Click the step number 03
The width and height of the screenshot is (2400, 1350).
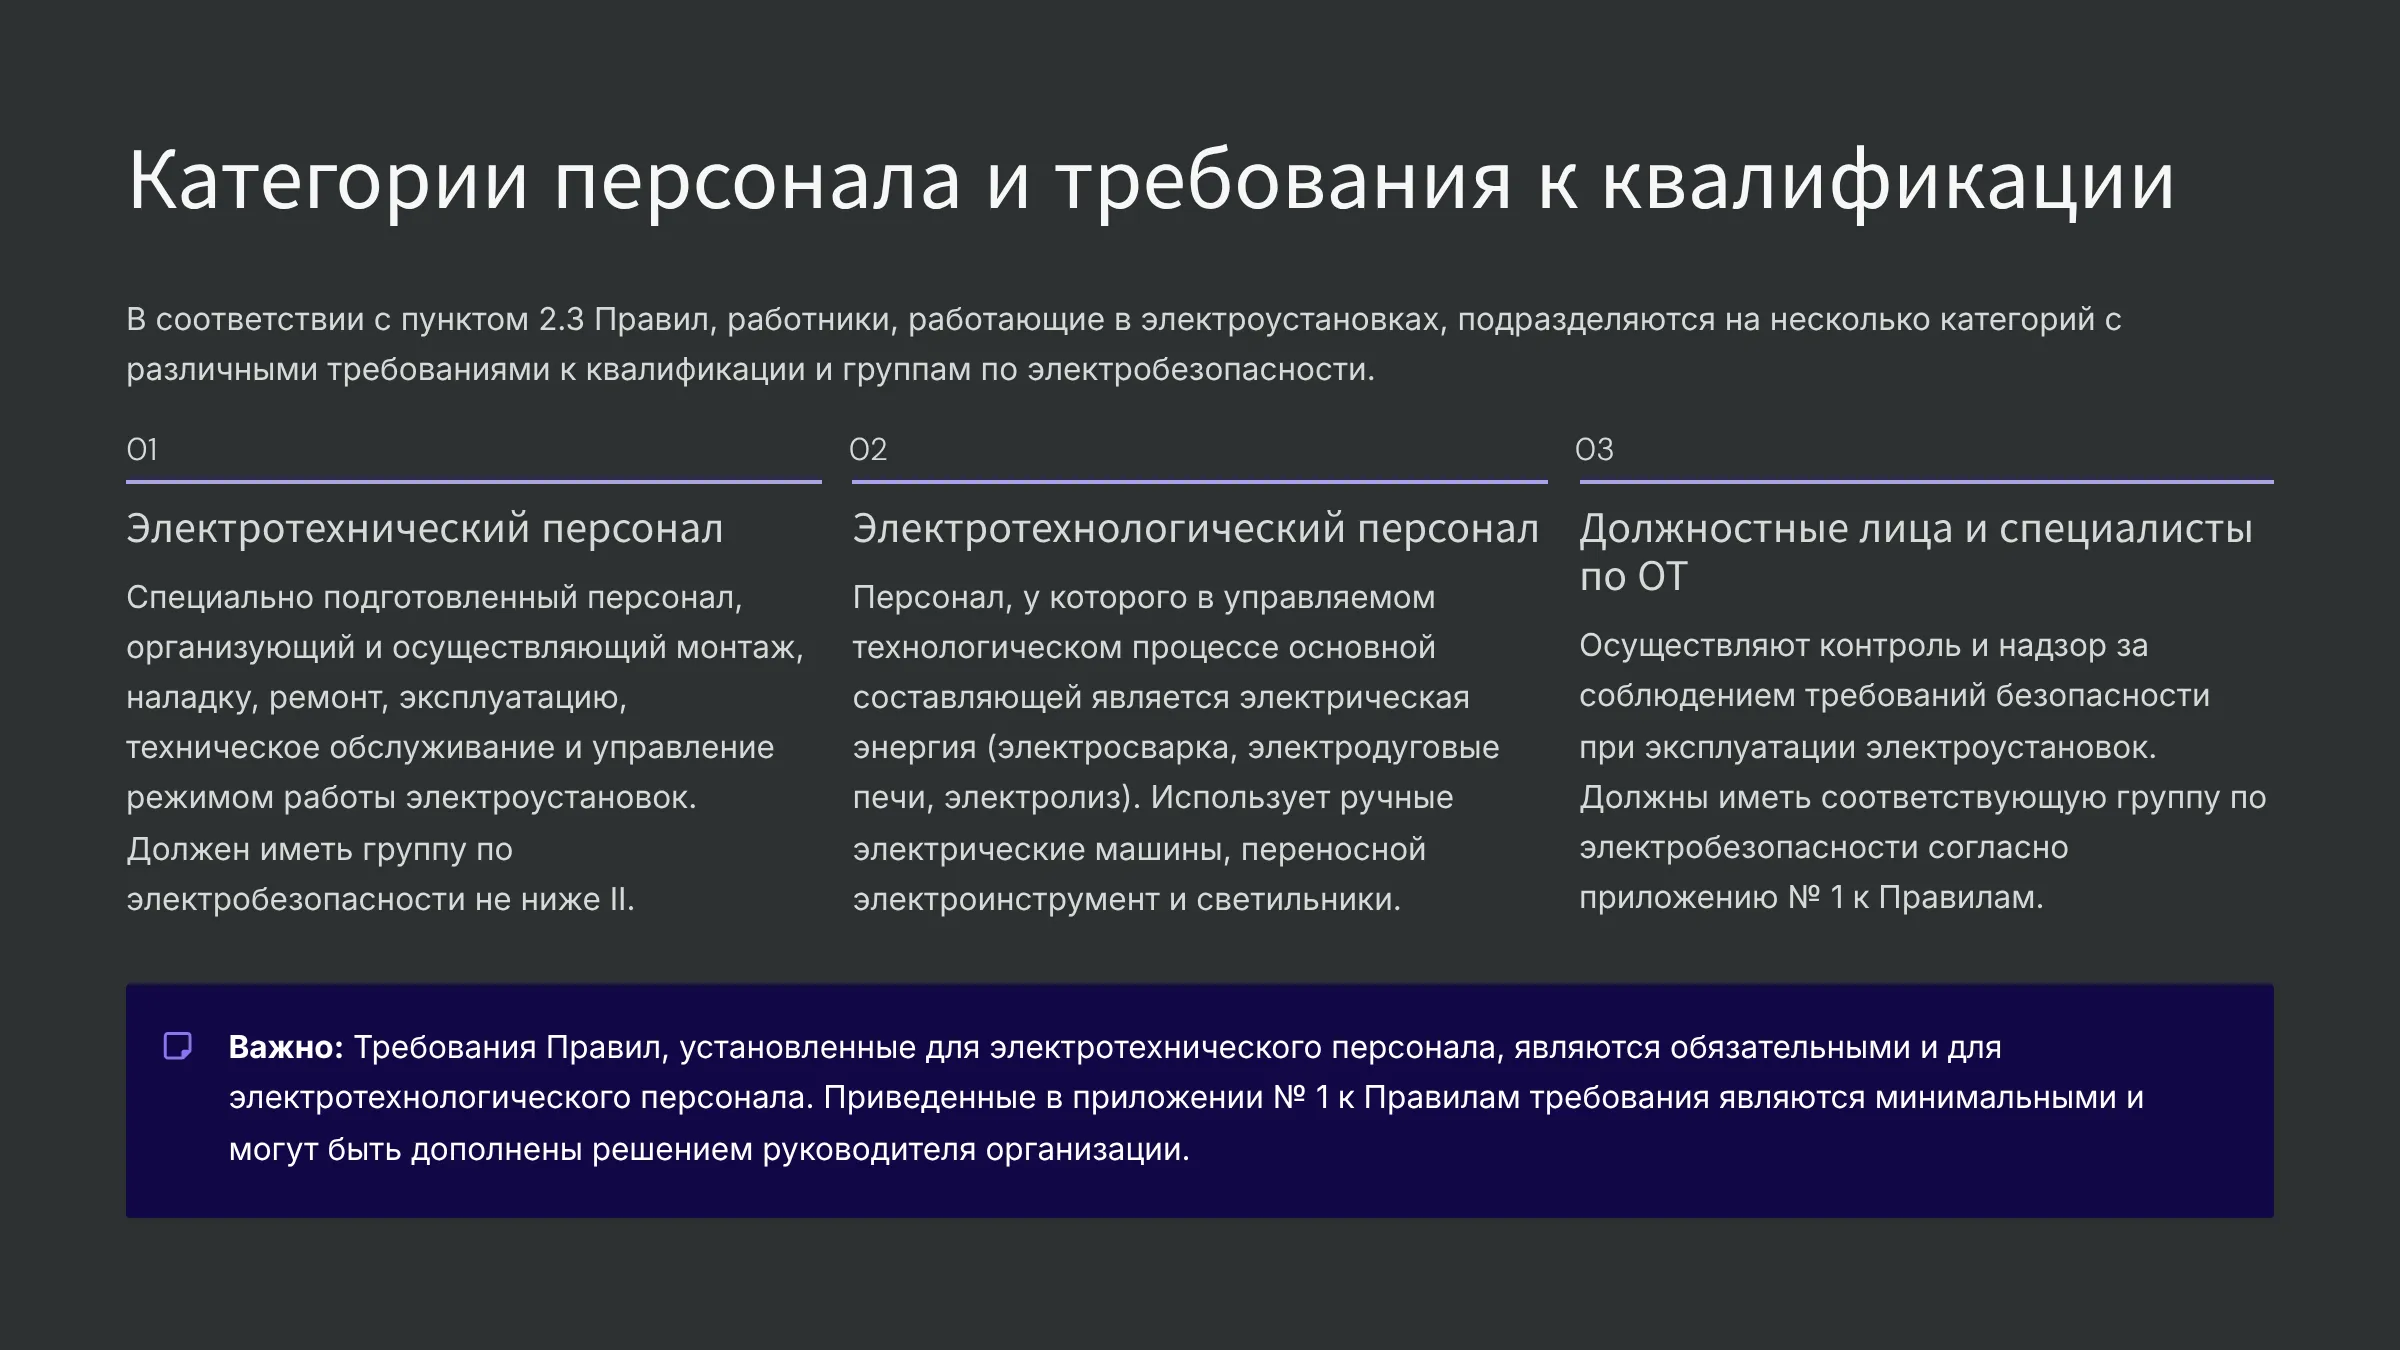tap(1594, 450)
